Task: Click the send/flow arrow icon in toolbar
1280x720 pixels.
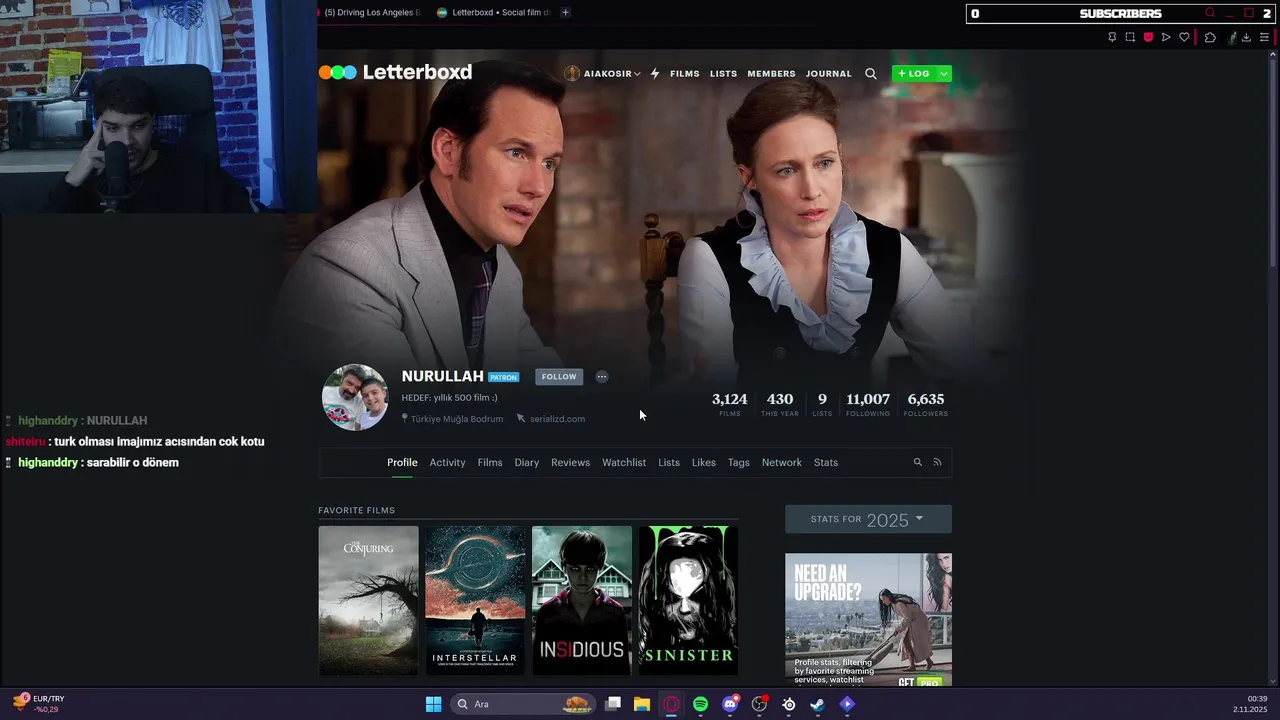Action: 1166,37
